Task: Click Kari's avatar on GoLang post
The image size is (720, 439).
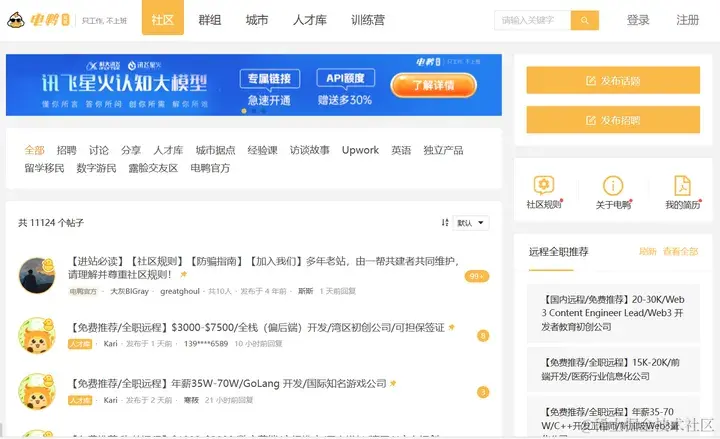Action: pos(37,392)
